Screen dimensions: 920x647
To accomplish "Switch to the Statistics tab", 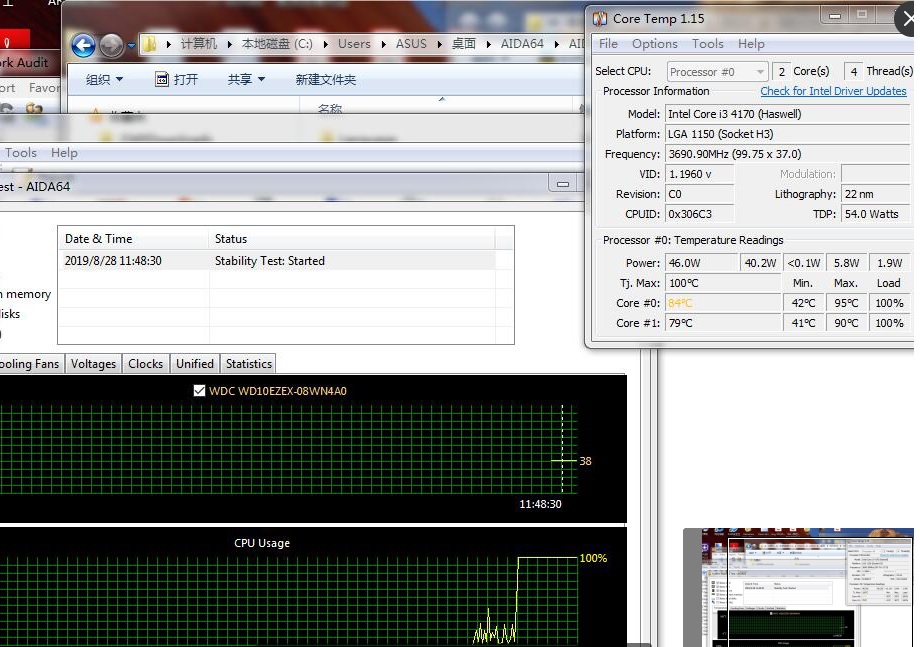I will [249, 364].
